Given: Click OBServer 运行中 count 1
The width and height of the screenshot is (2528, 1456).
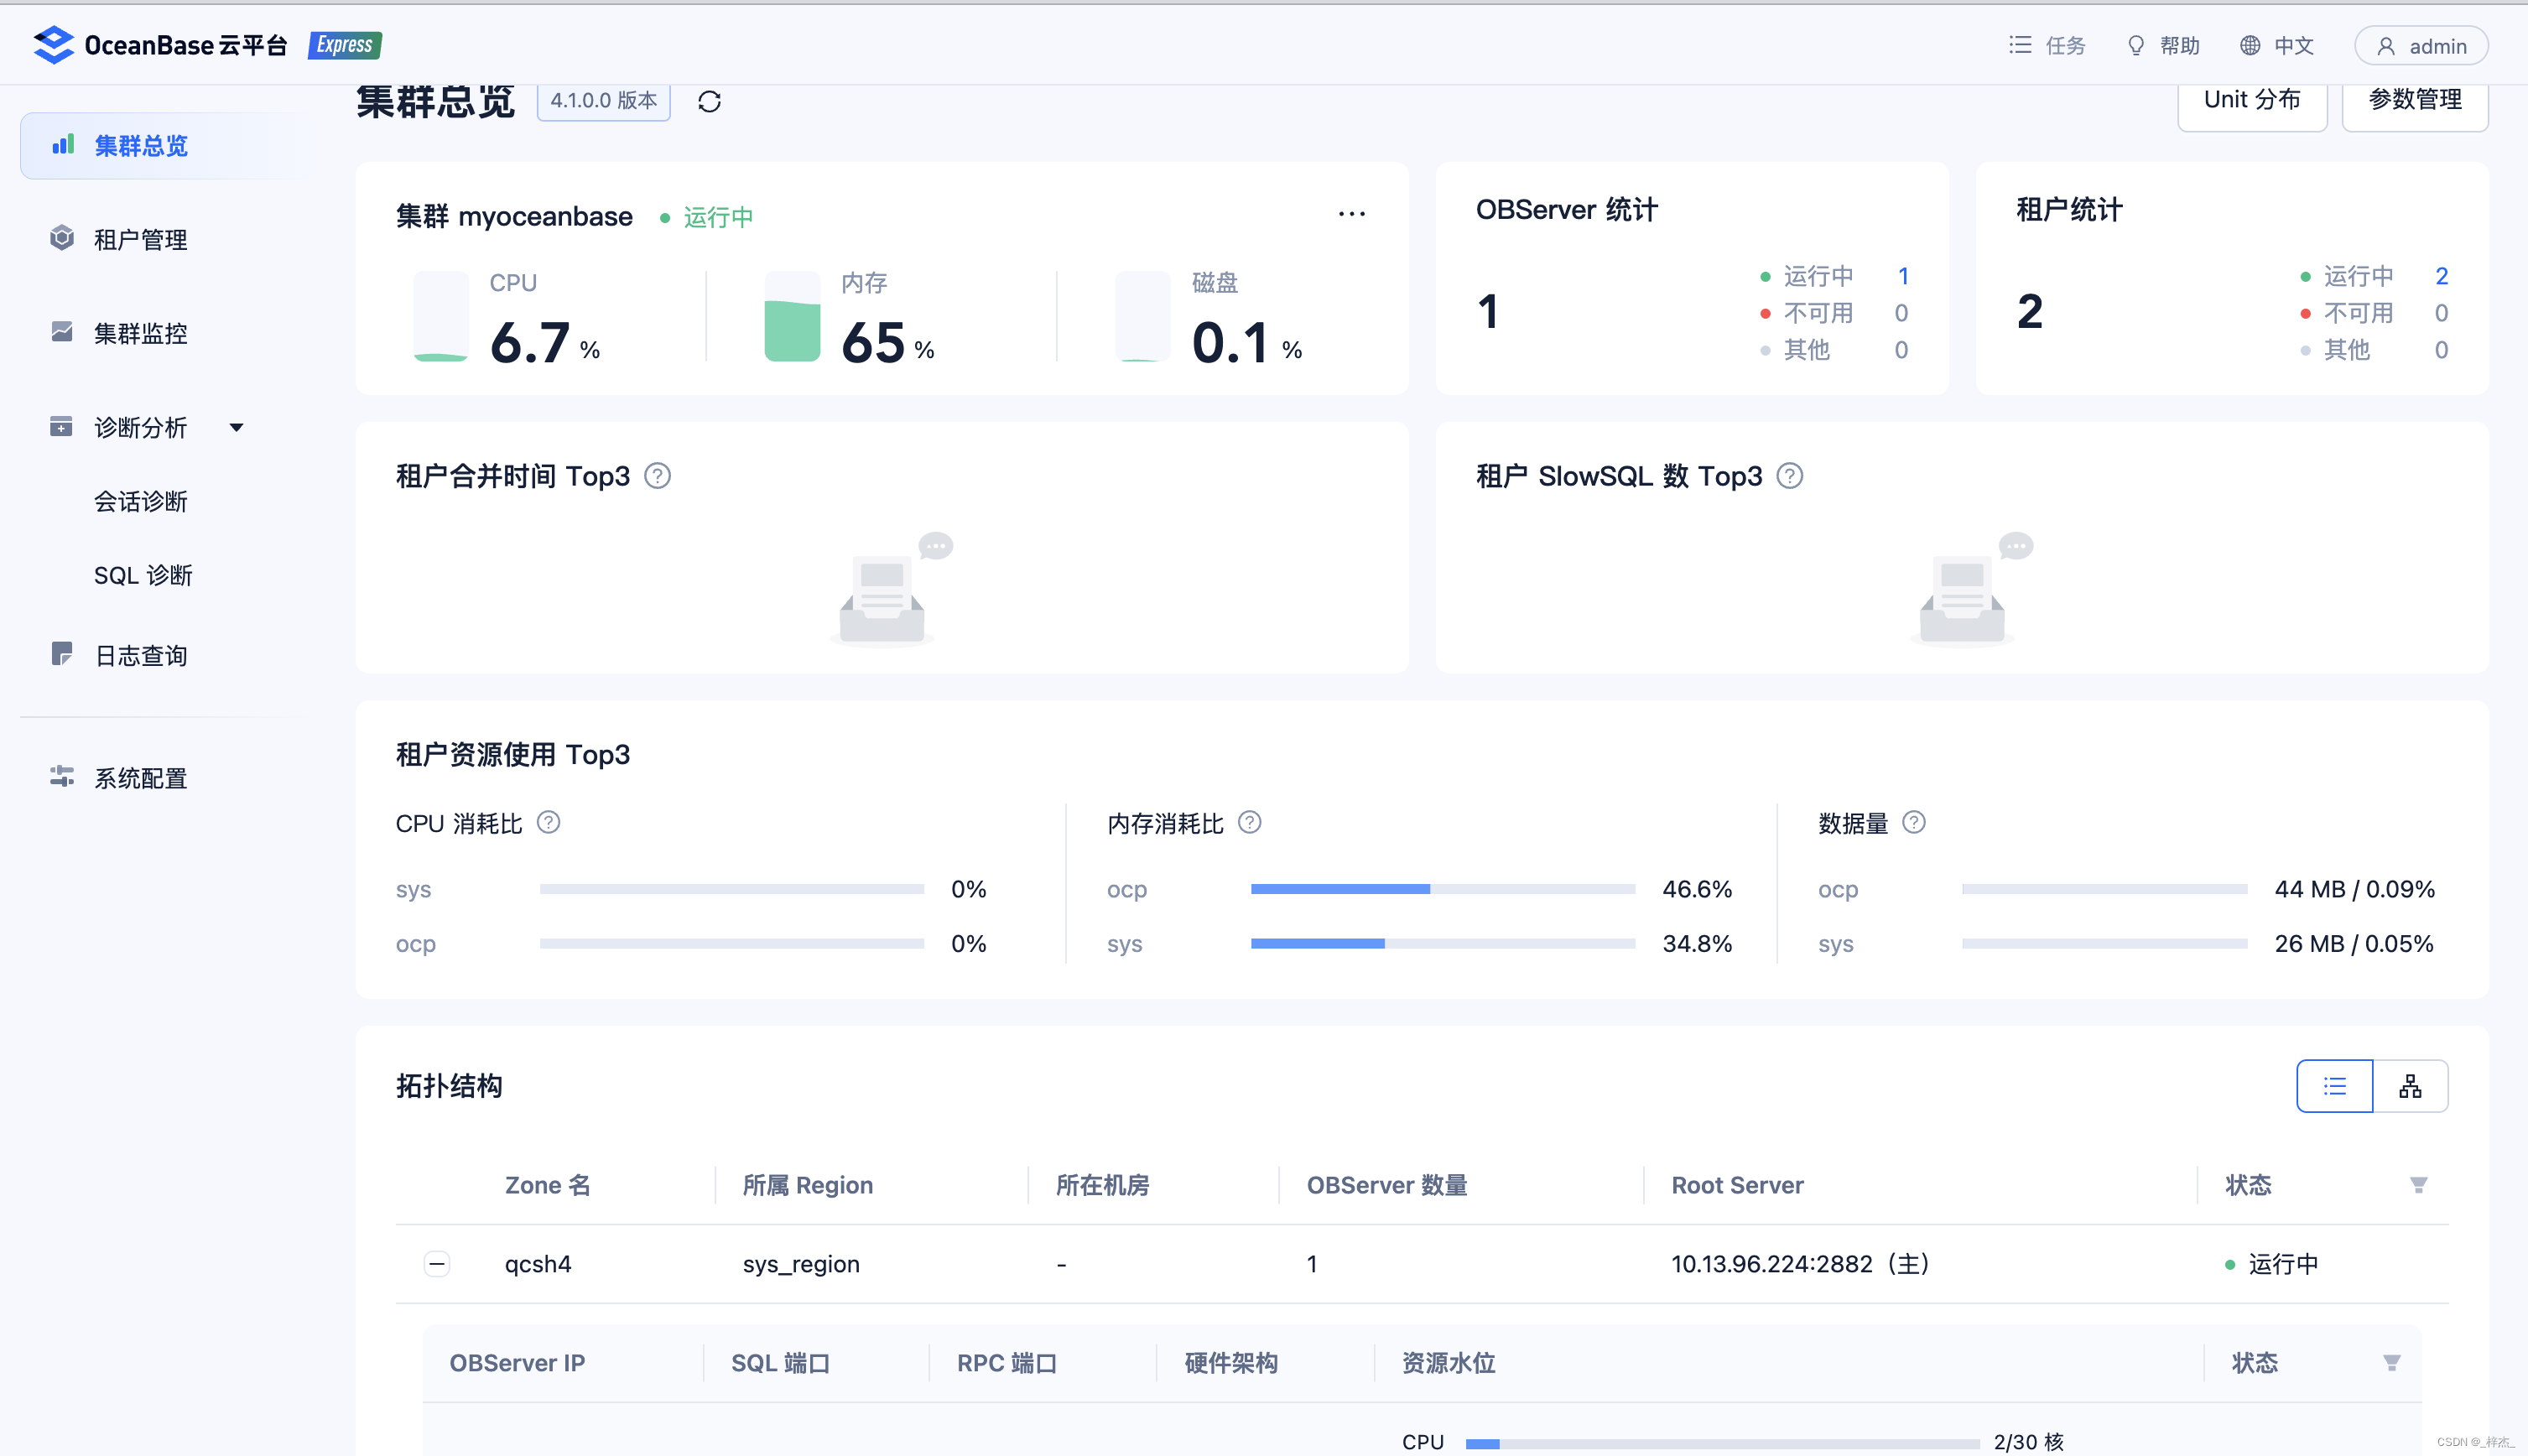Looking at the screenshot, I should [1903, 276].
